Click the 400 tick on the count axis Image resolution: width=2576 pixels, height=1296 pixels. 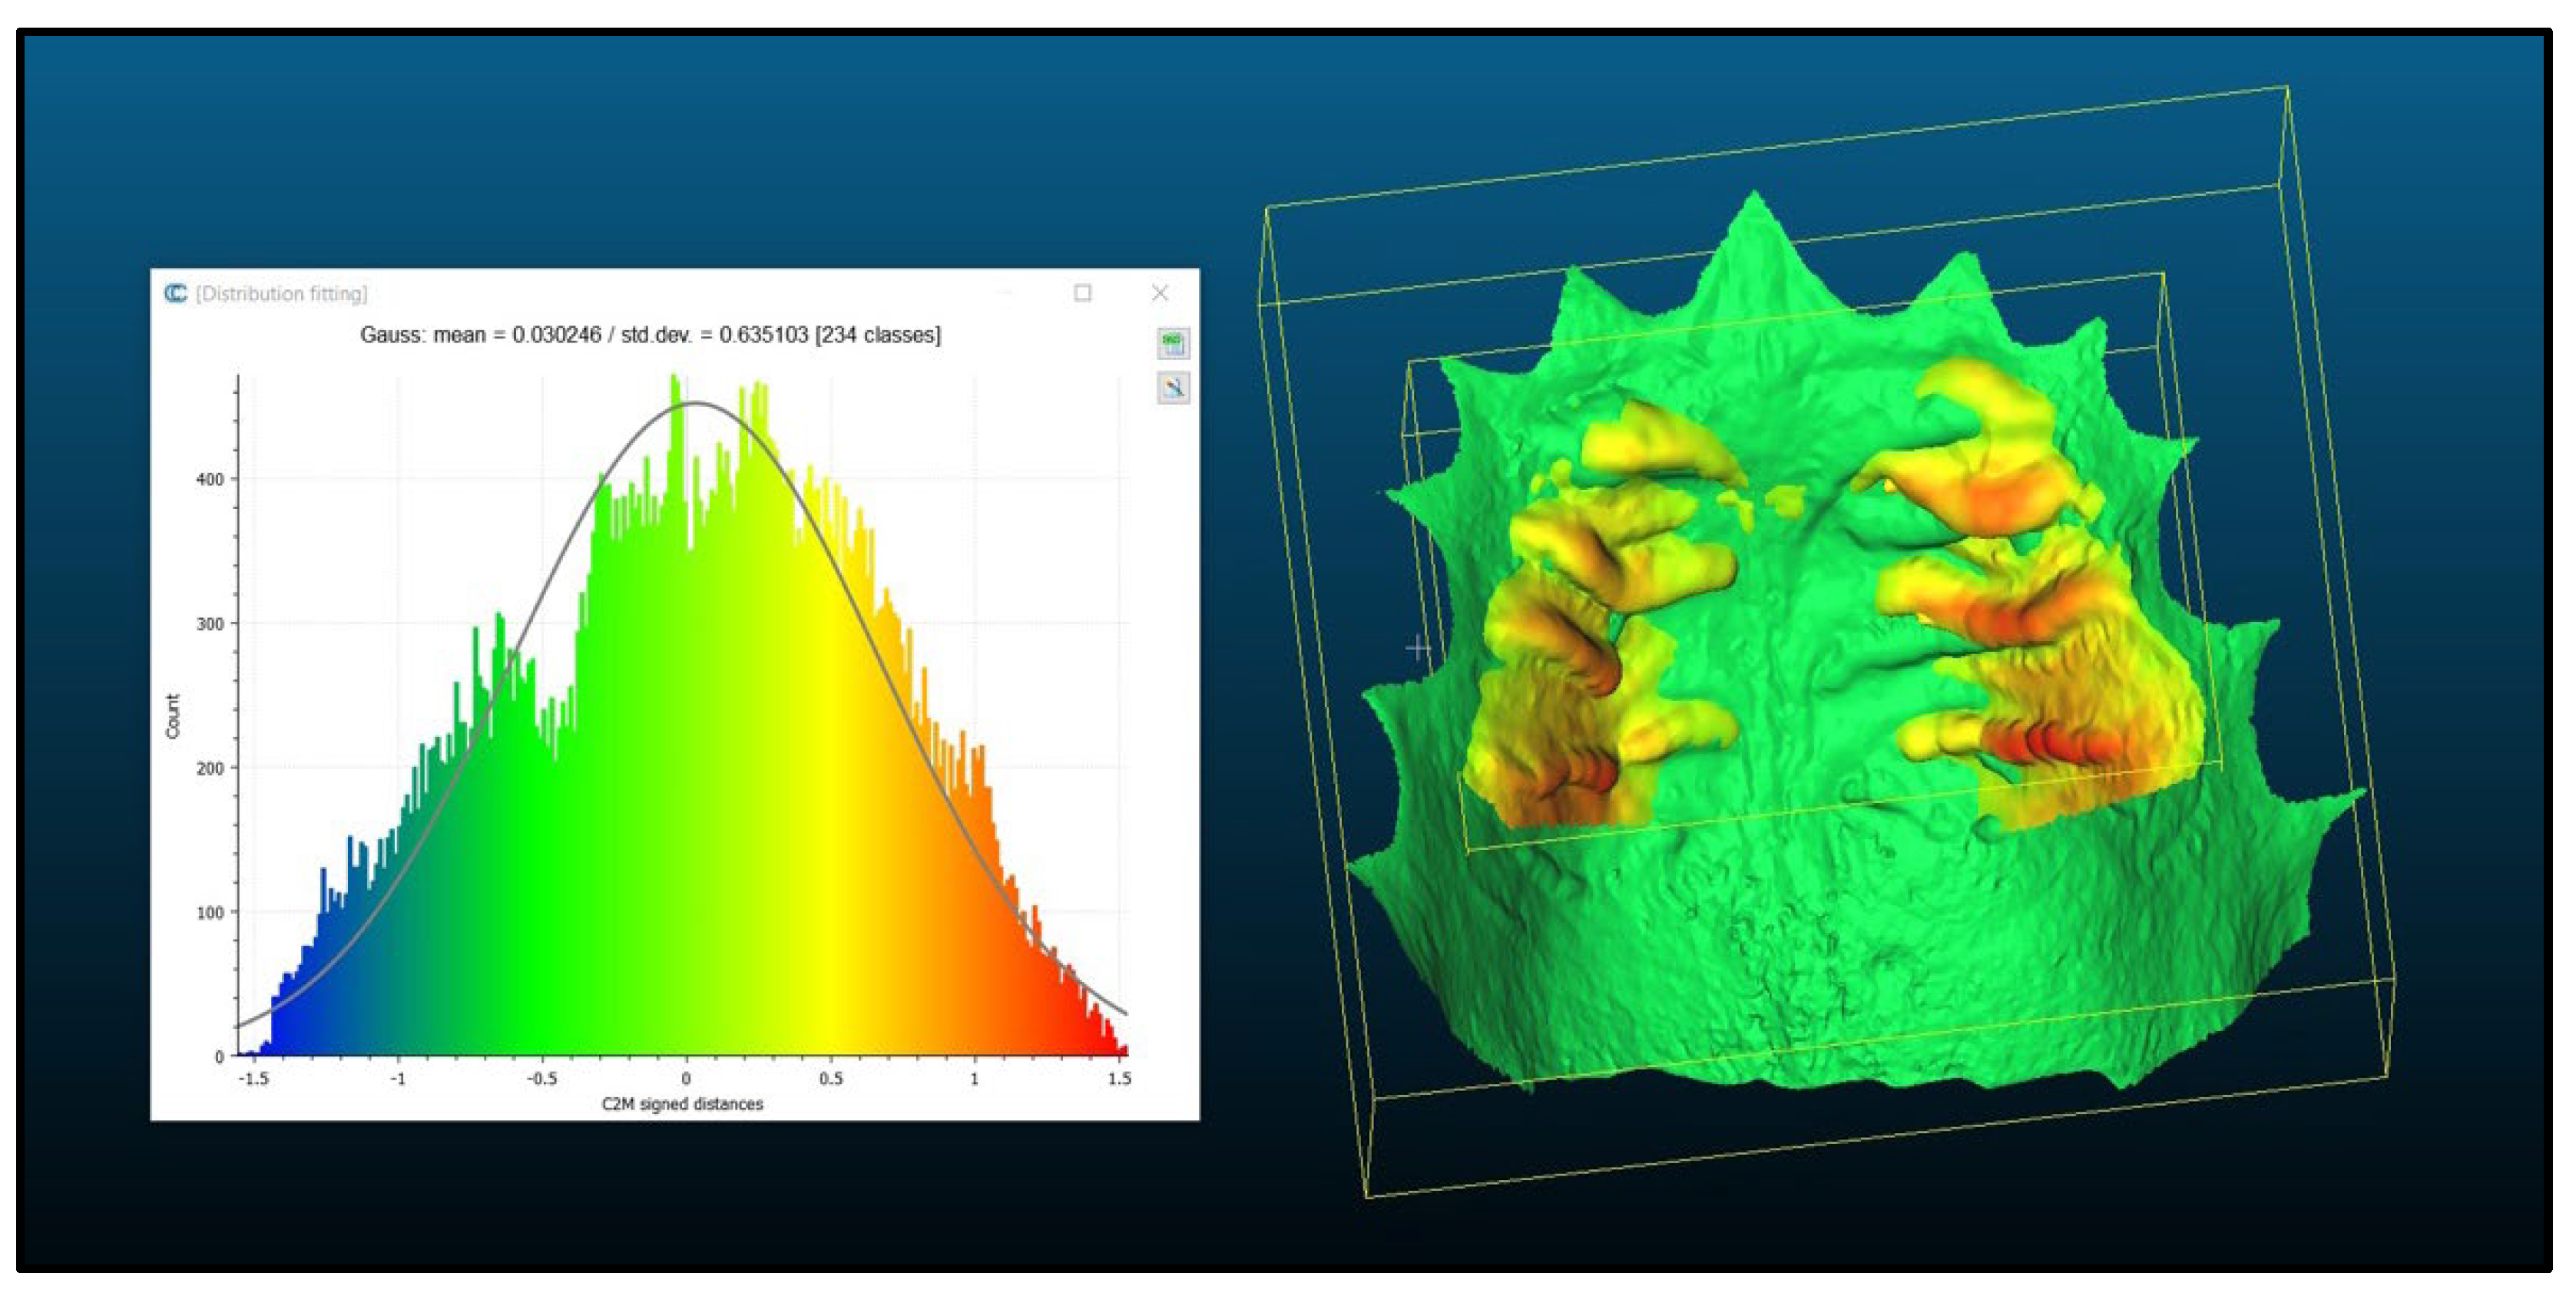click(210, 480)
